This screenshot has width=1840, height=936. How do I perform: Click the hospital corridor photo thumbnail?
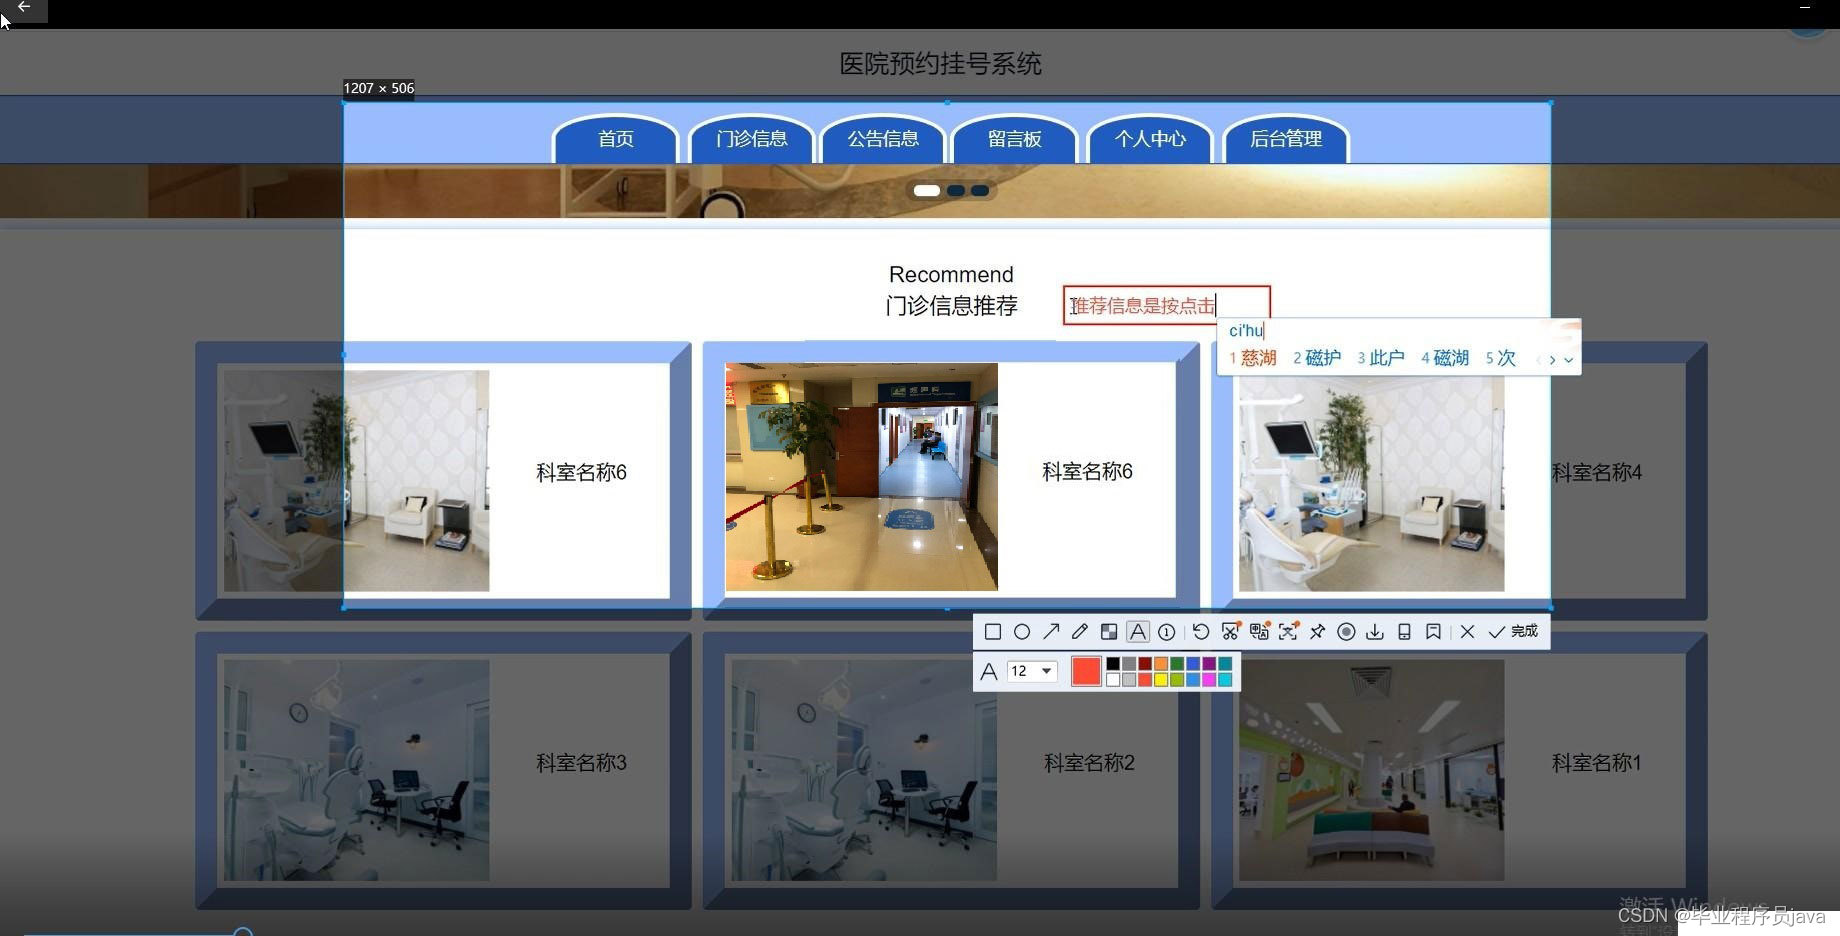[861, 476]
